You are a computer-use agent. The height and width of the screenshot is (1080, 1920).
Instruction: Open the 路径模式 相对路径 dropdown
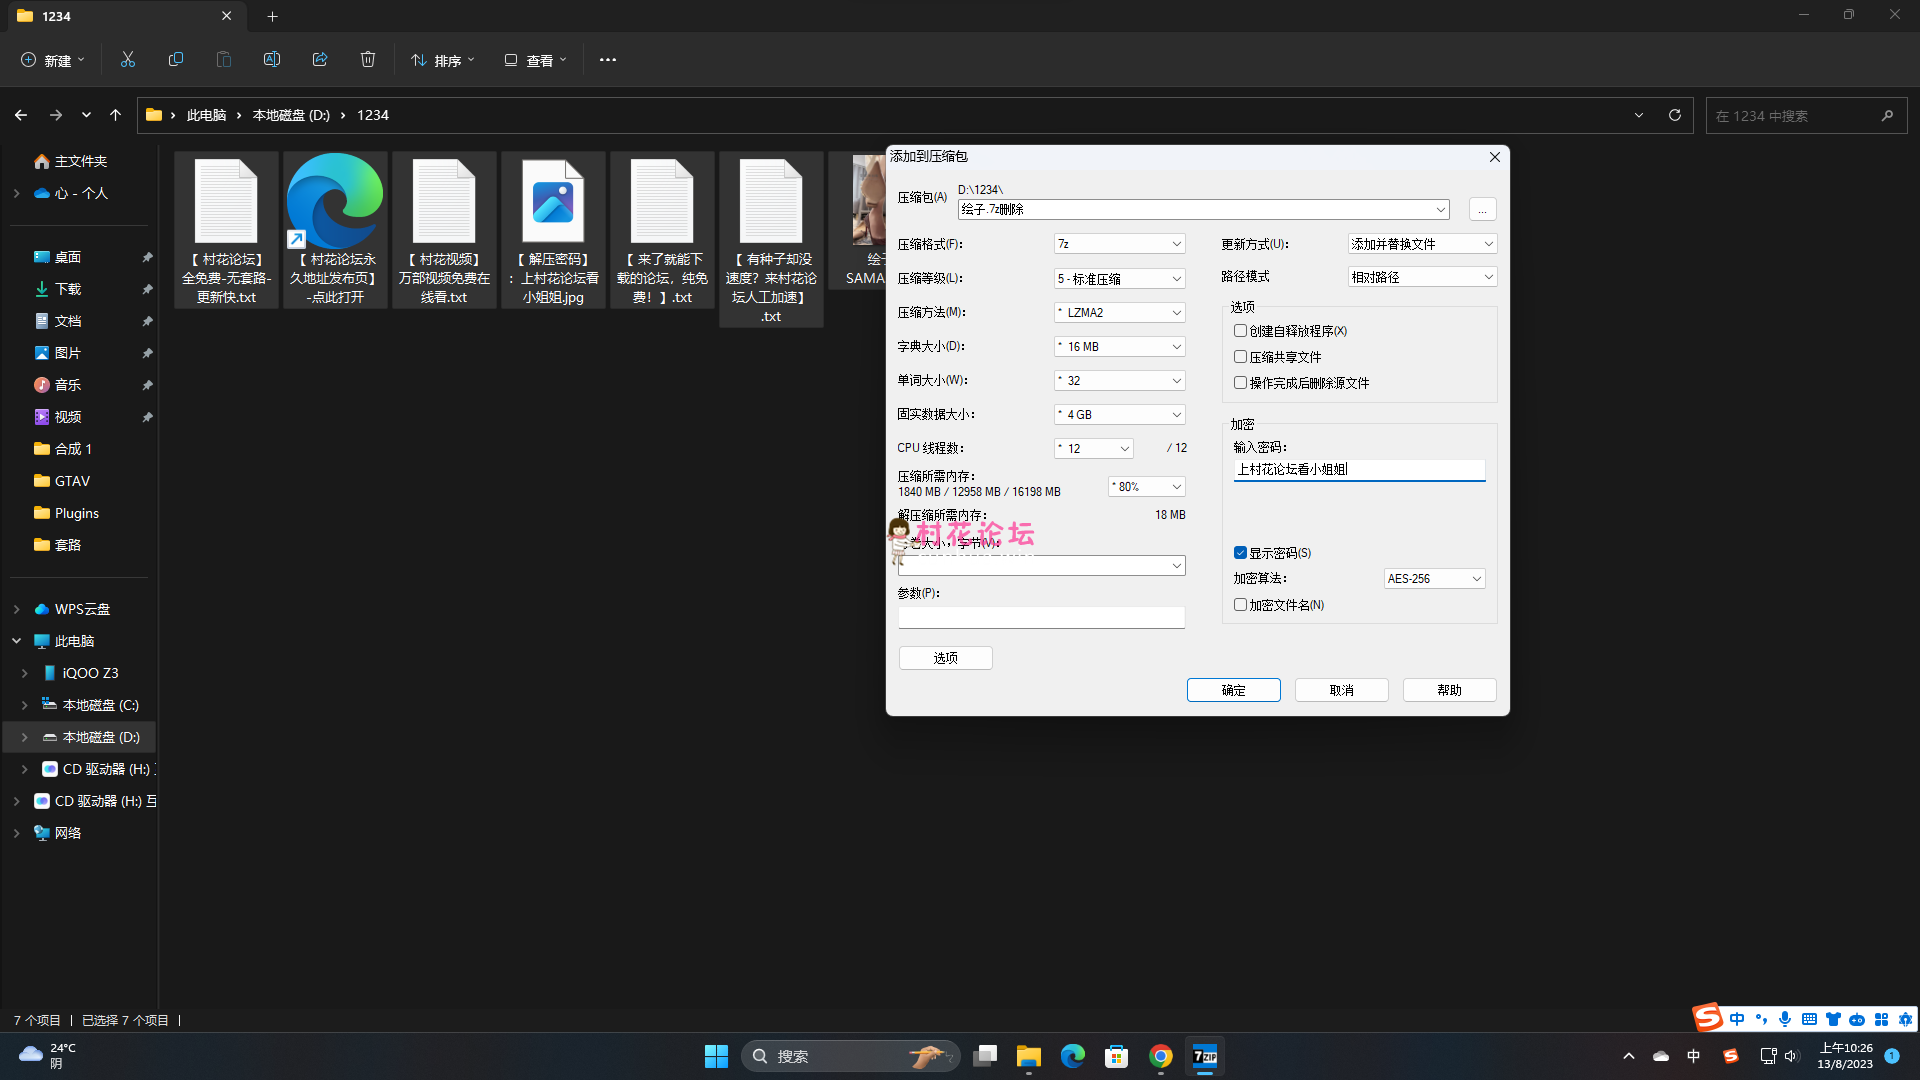pyautogui.click(x=1422, y=277)
